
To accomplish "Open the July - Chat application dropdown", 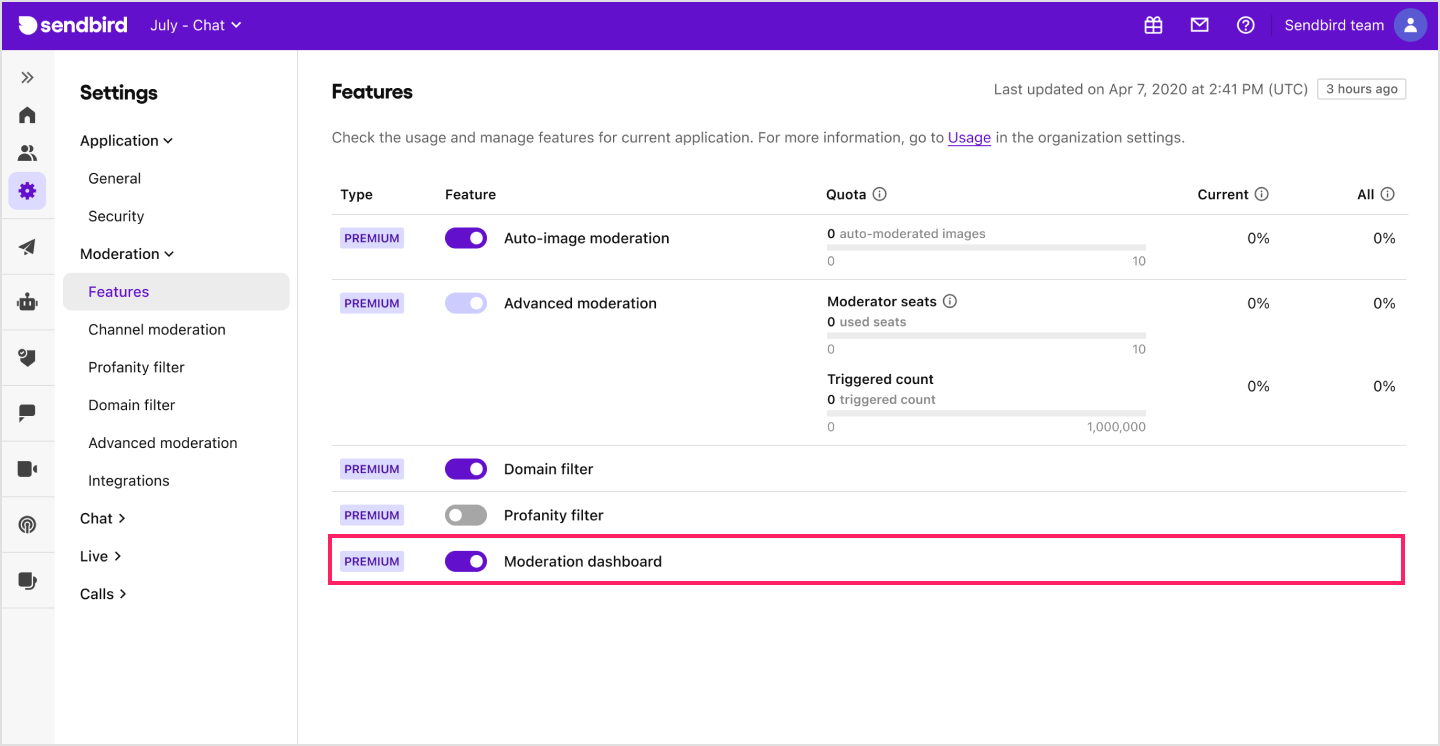I will coord(196,25).
